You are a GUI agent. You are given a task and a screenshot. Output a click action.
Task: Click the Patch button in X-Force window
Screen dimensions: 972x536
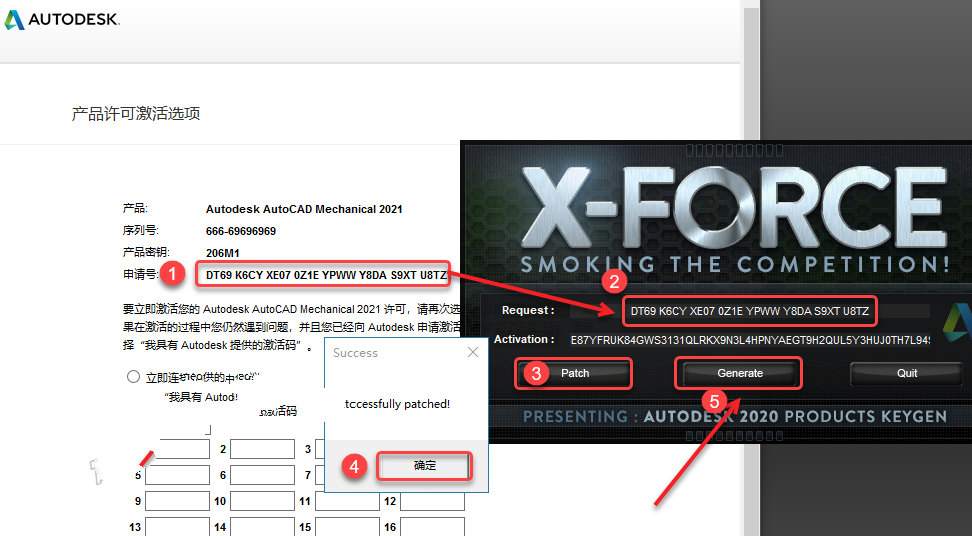tap(574, 373)
